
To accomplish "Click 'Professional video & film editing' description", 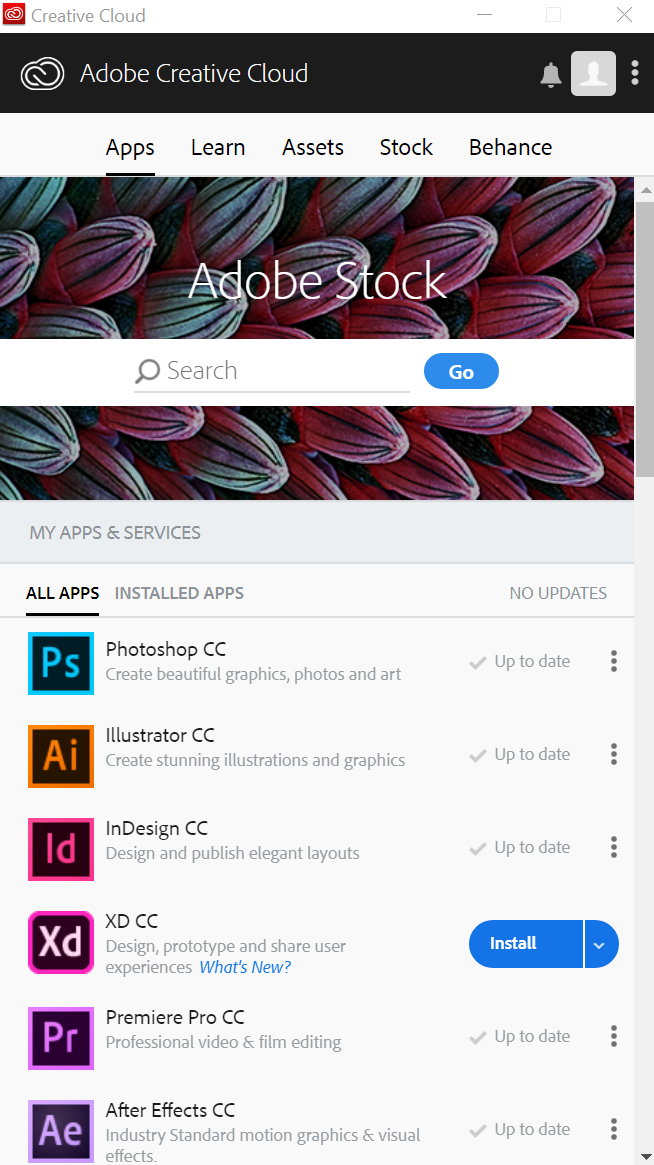I will [224, 1042].
